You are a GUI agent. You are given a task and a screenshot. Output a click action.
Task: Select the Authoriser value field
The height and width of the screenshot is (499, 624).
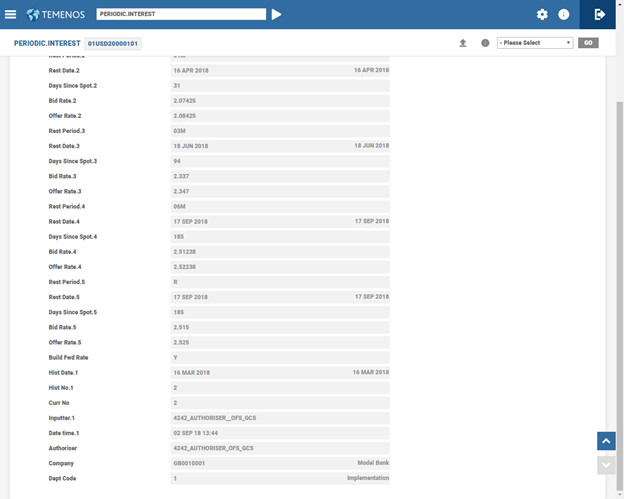click(280, 448)
